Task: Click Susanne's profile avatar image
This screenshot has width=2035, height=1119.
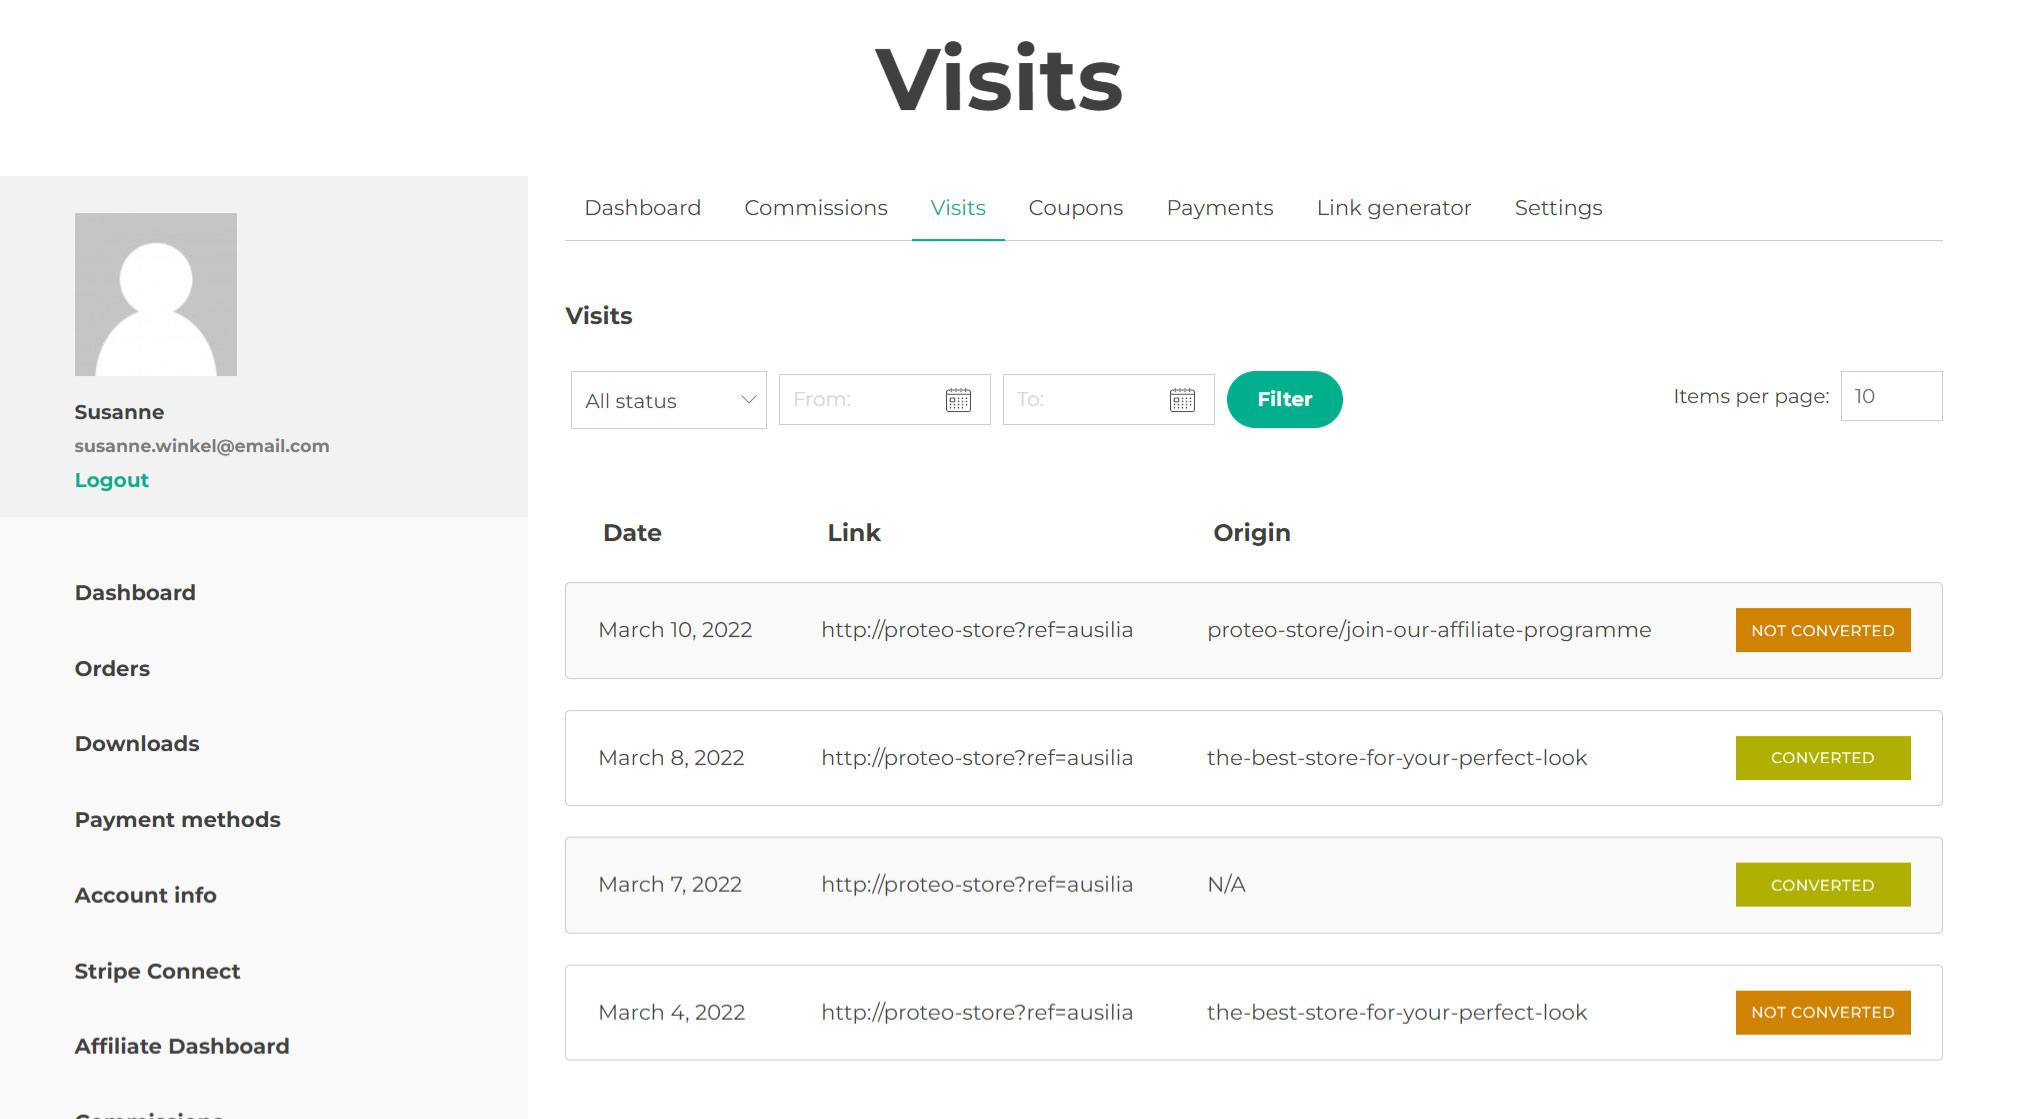Action: tap(156, 294)
